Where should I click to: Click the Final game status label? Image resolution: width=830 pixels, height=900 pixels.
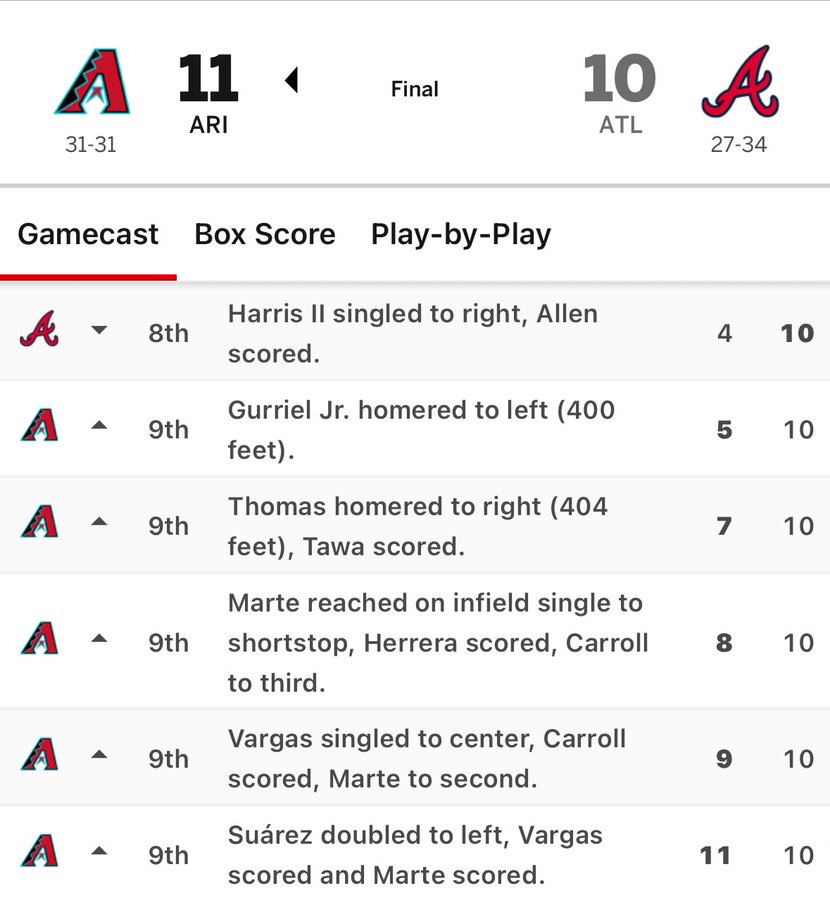click(415, 89)
